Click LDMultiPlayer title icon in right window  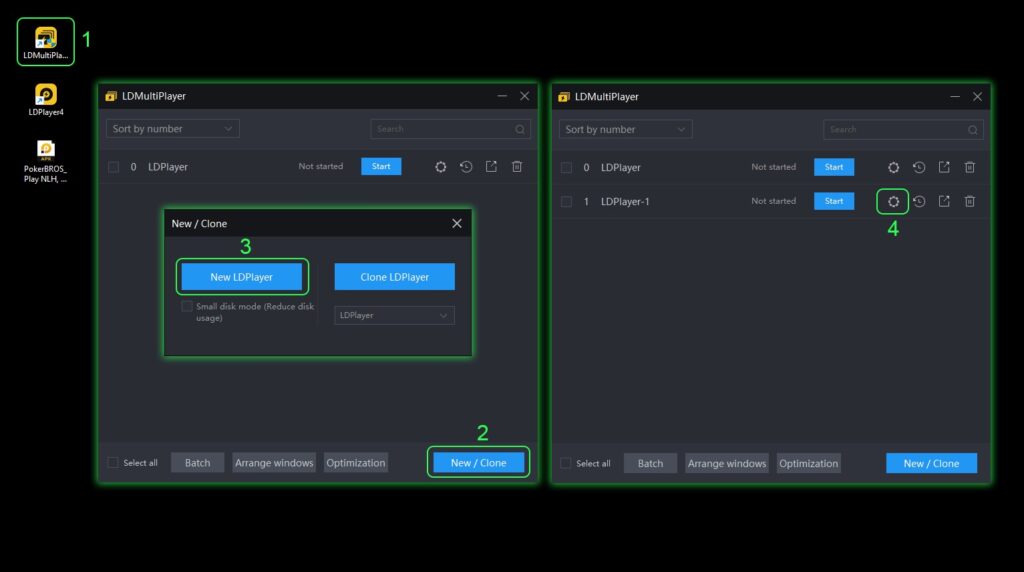point(564,97)
